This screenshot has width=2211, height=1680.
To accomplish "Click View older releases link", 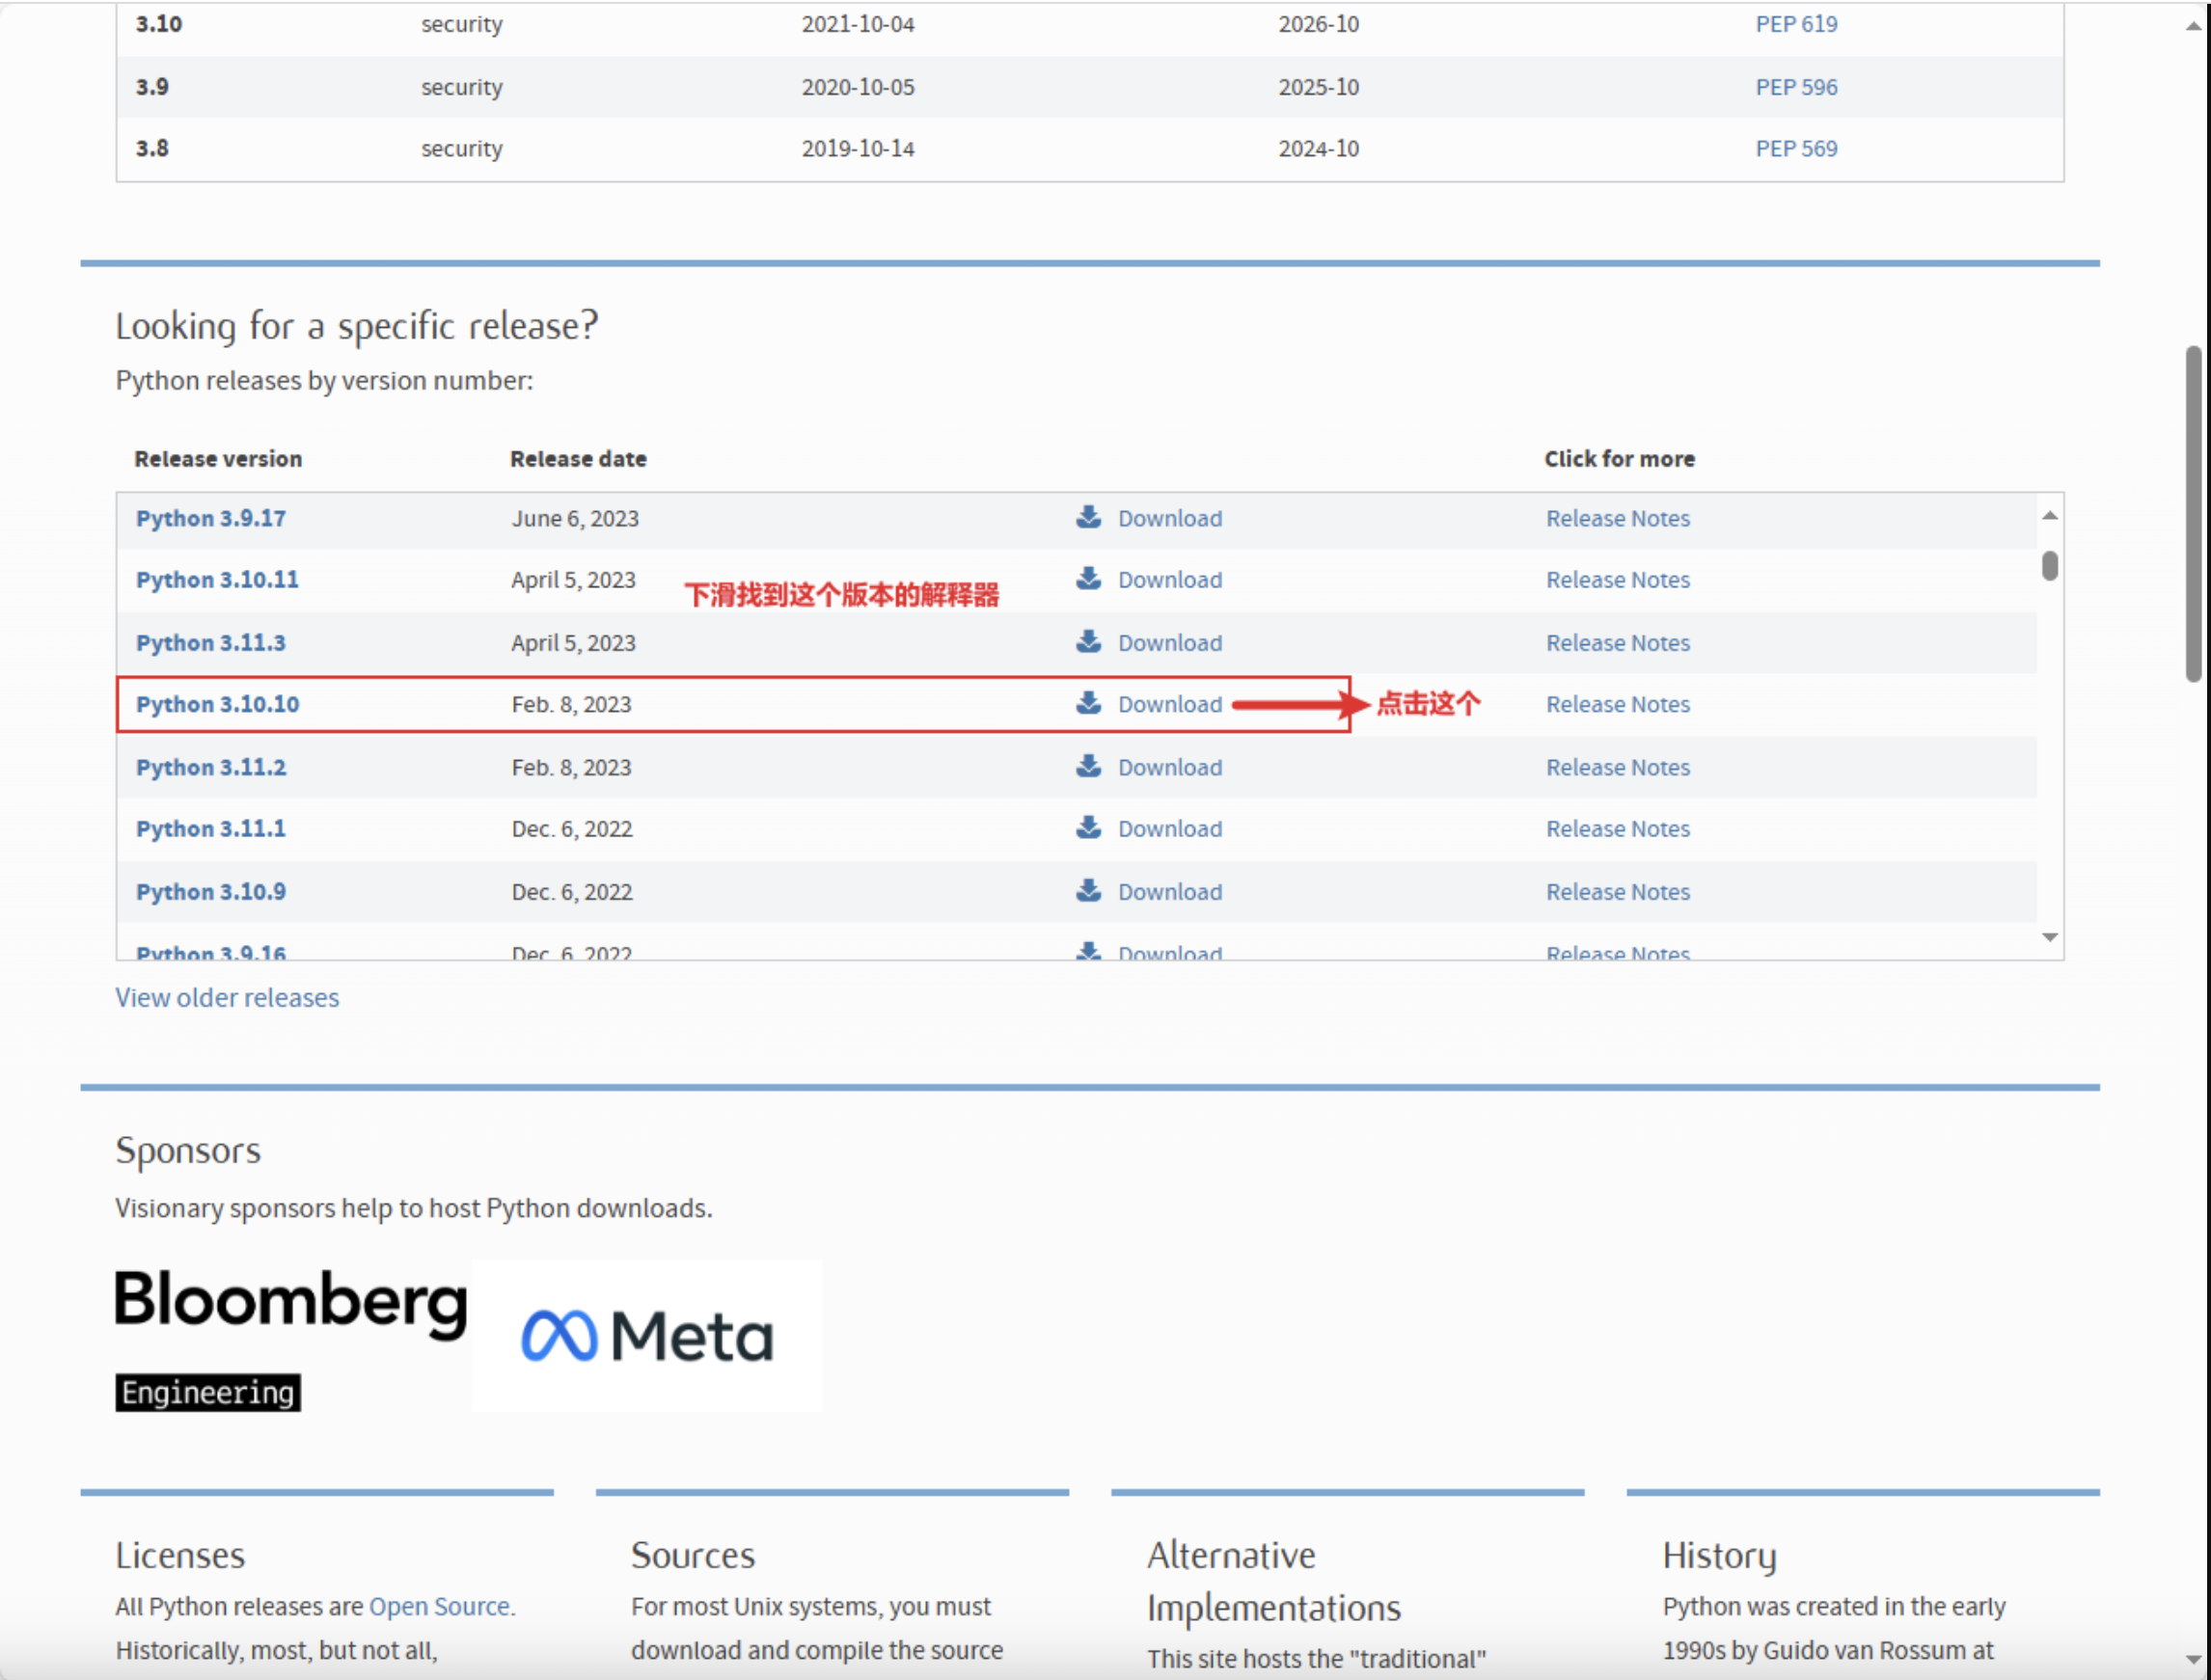I will [x=227, y=998].
